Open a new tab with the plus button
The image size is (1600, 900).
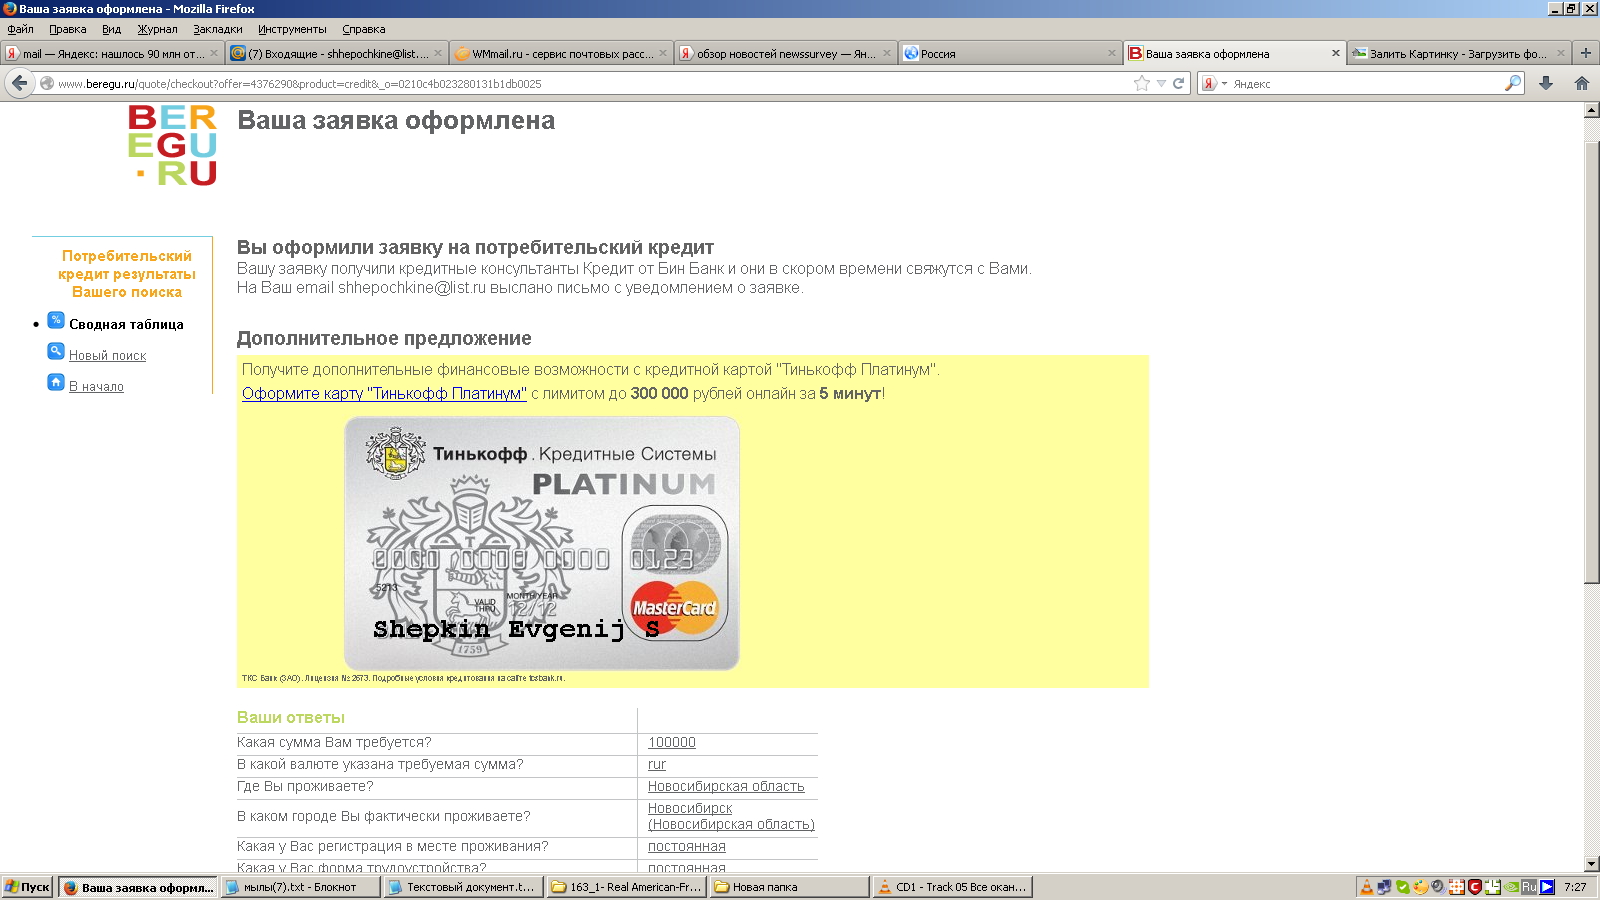click(1585, 53)
